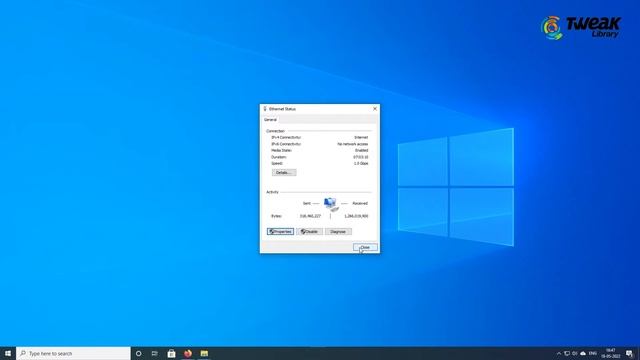Open File Explorer from the taskbar
Viewport: 640px width, 360px height.
(x=204, y=353)
